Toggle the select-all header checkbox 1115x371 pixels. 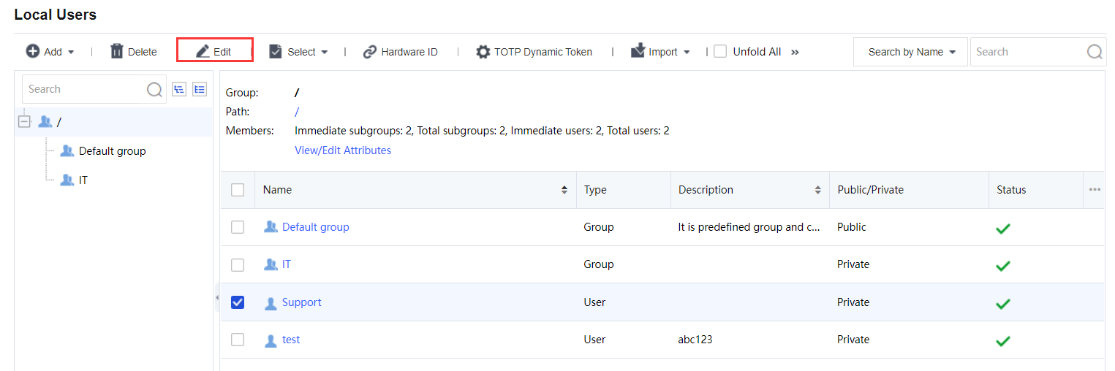click(x=238, y=190)
